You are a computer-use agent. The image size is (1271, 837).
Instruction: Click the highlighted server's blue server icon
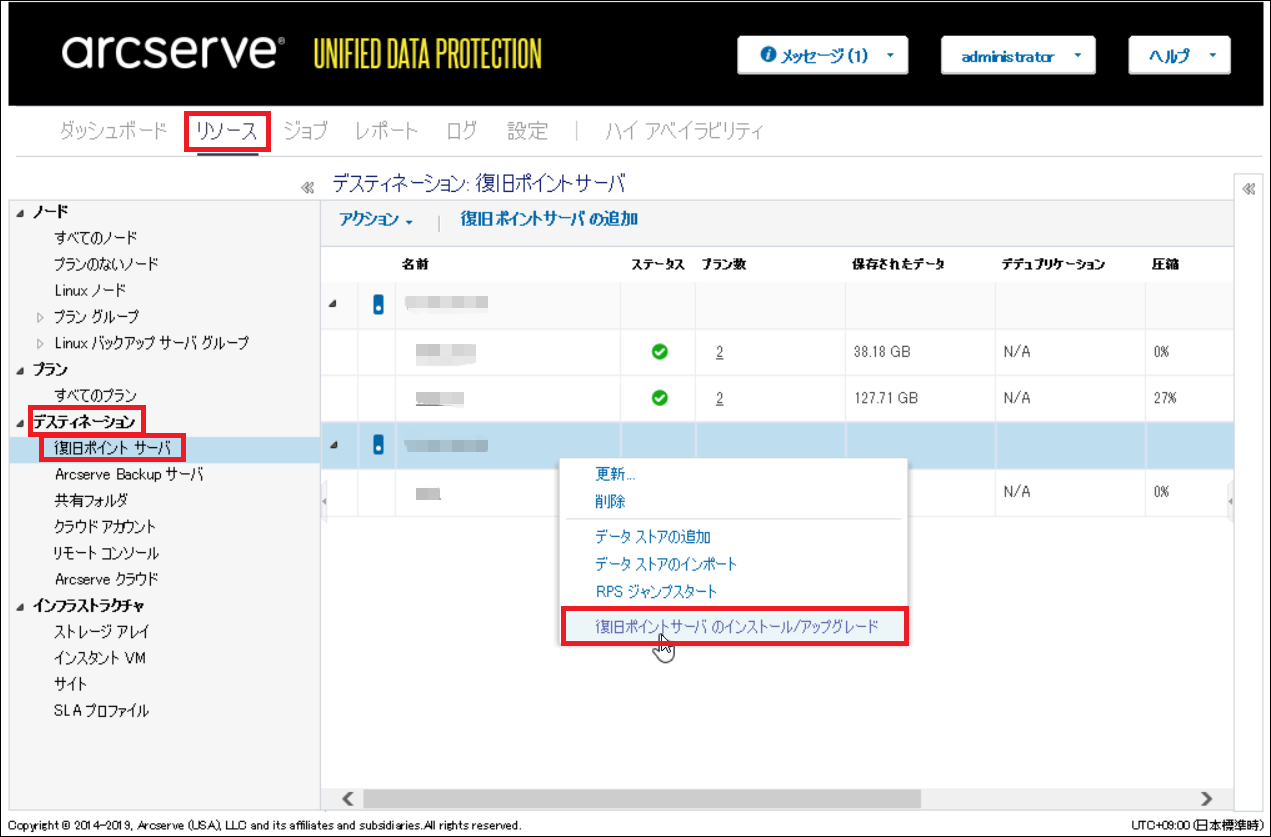[x=378, y=445]
